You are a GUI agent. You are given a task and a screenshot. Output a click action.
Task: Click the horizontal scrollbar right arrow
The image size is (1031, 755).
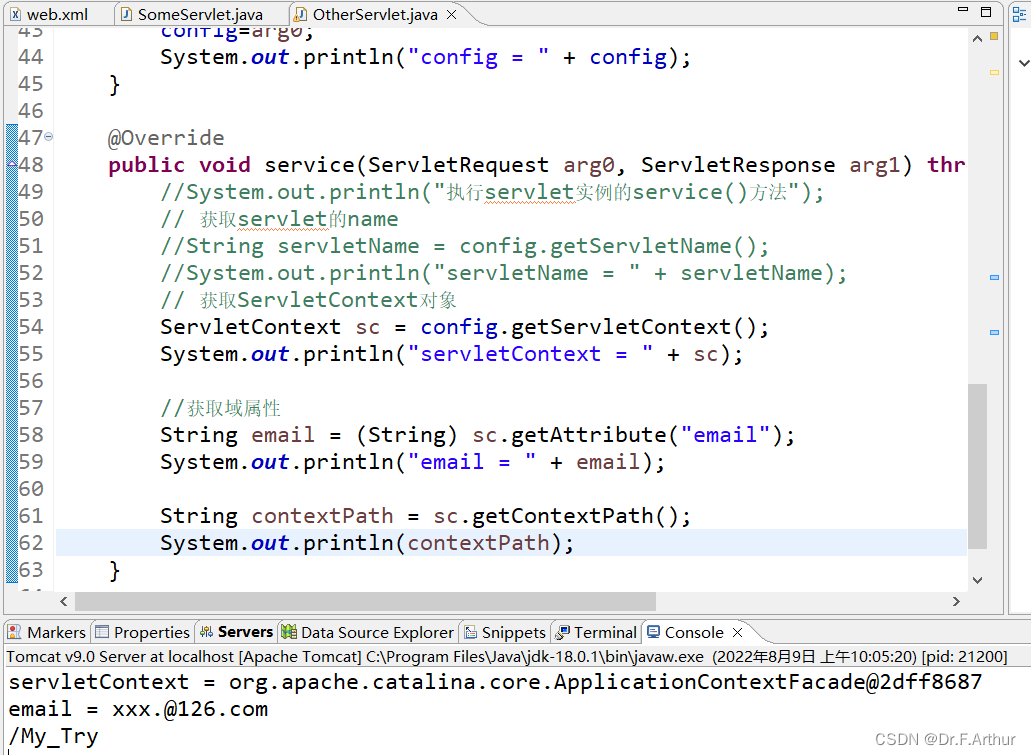coord(956,601)
